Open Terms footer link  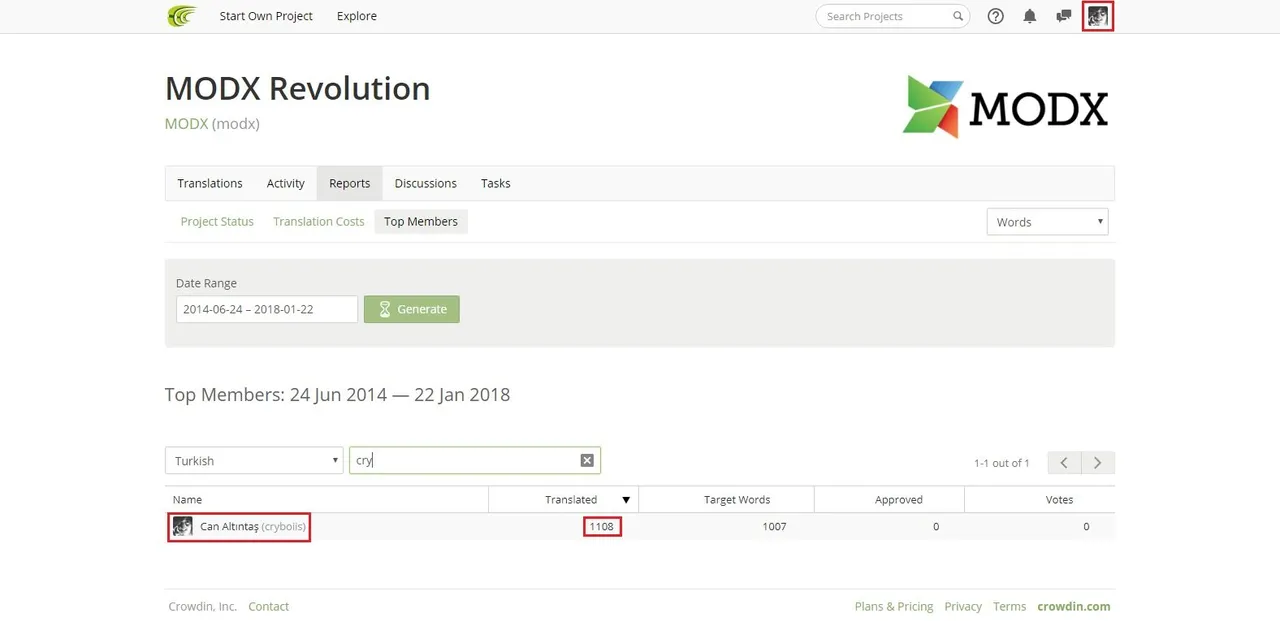(1009, 606)
